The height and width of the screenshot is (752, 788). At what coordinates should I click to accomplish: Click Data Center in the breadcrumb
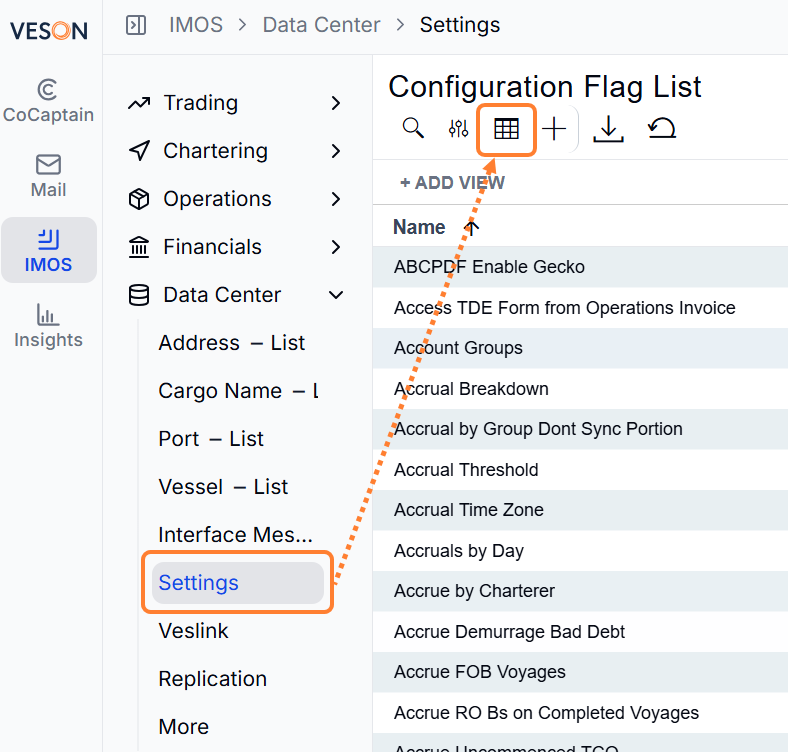321,25
